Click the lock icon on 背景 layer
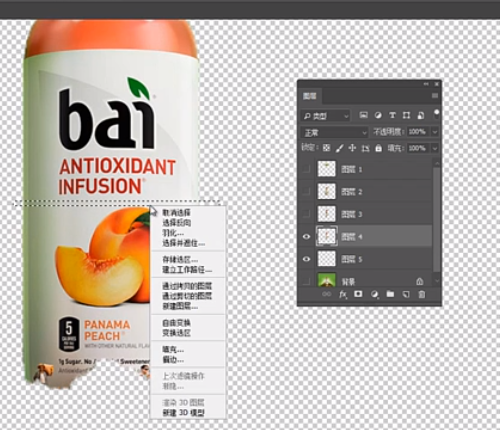The height and width of the screenshot is (430, 500). pyautogui.click(x=420, y=282)
